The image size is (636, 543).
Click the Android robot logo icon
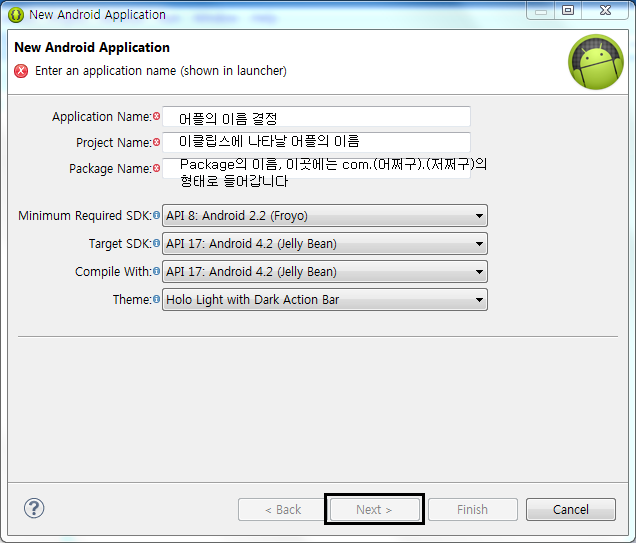(x=596, y=62)
